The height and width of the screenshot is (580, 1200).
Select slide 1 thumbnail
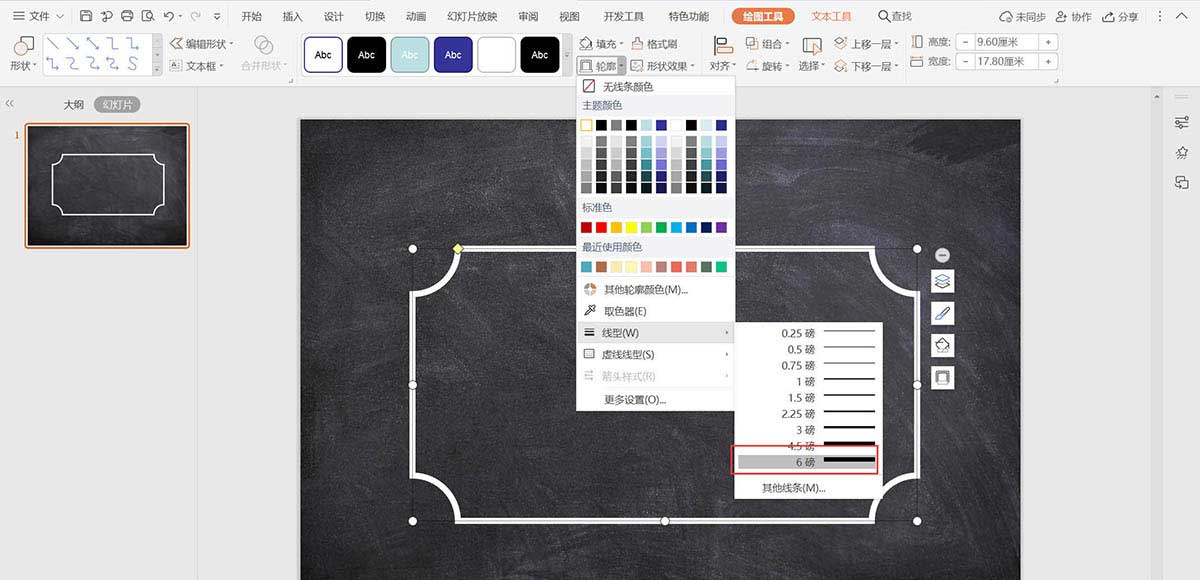point(107,185)
